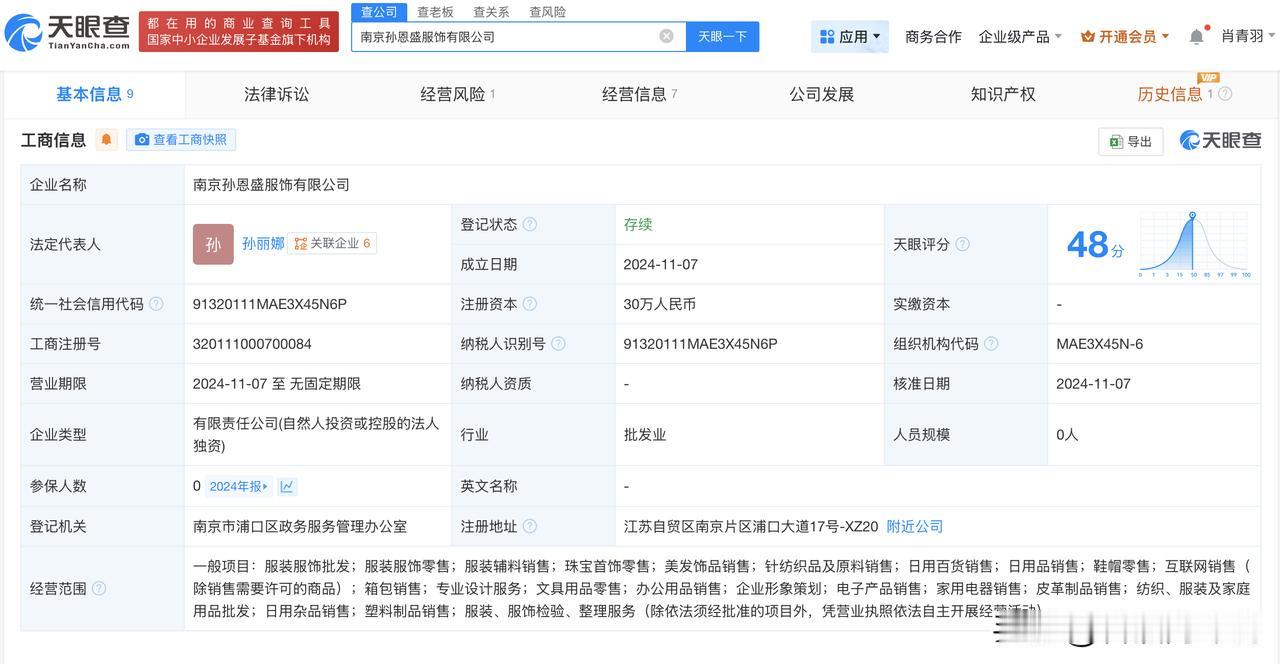1280x664 pixels.
Task: Open the 附近公司 link
Action: pyautogui.click(x=914, y=526)
